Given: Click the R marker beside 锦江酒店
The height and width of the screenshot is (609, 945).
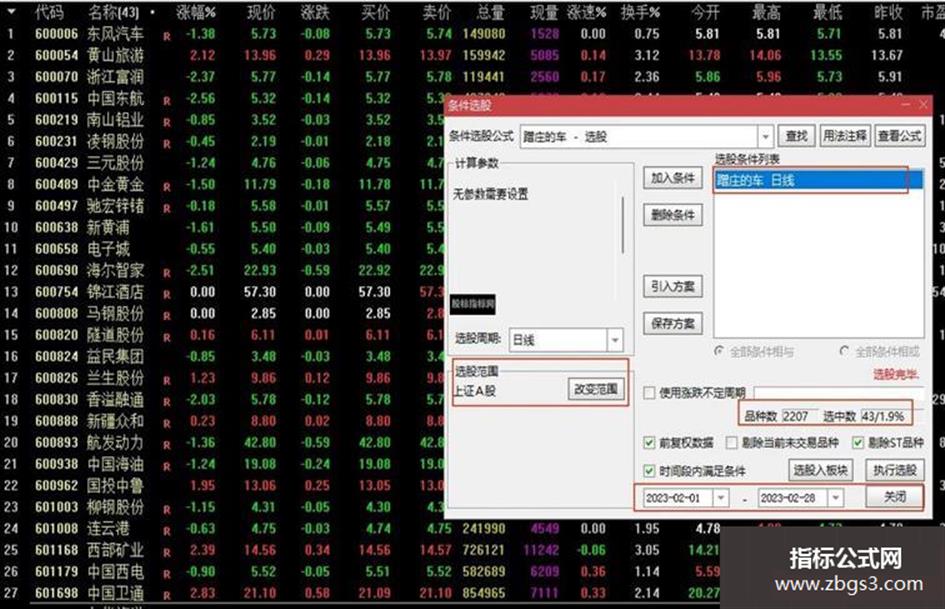Looking at the screenshot, I should [167, 295].
